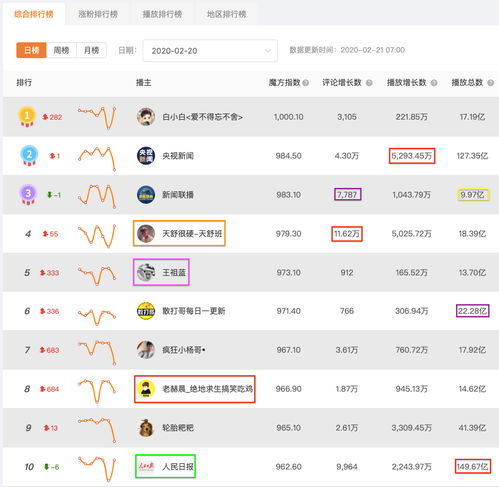Click the date dropdown chevron arrow
The width and height of the screenshot is (499, 487).
267,51
